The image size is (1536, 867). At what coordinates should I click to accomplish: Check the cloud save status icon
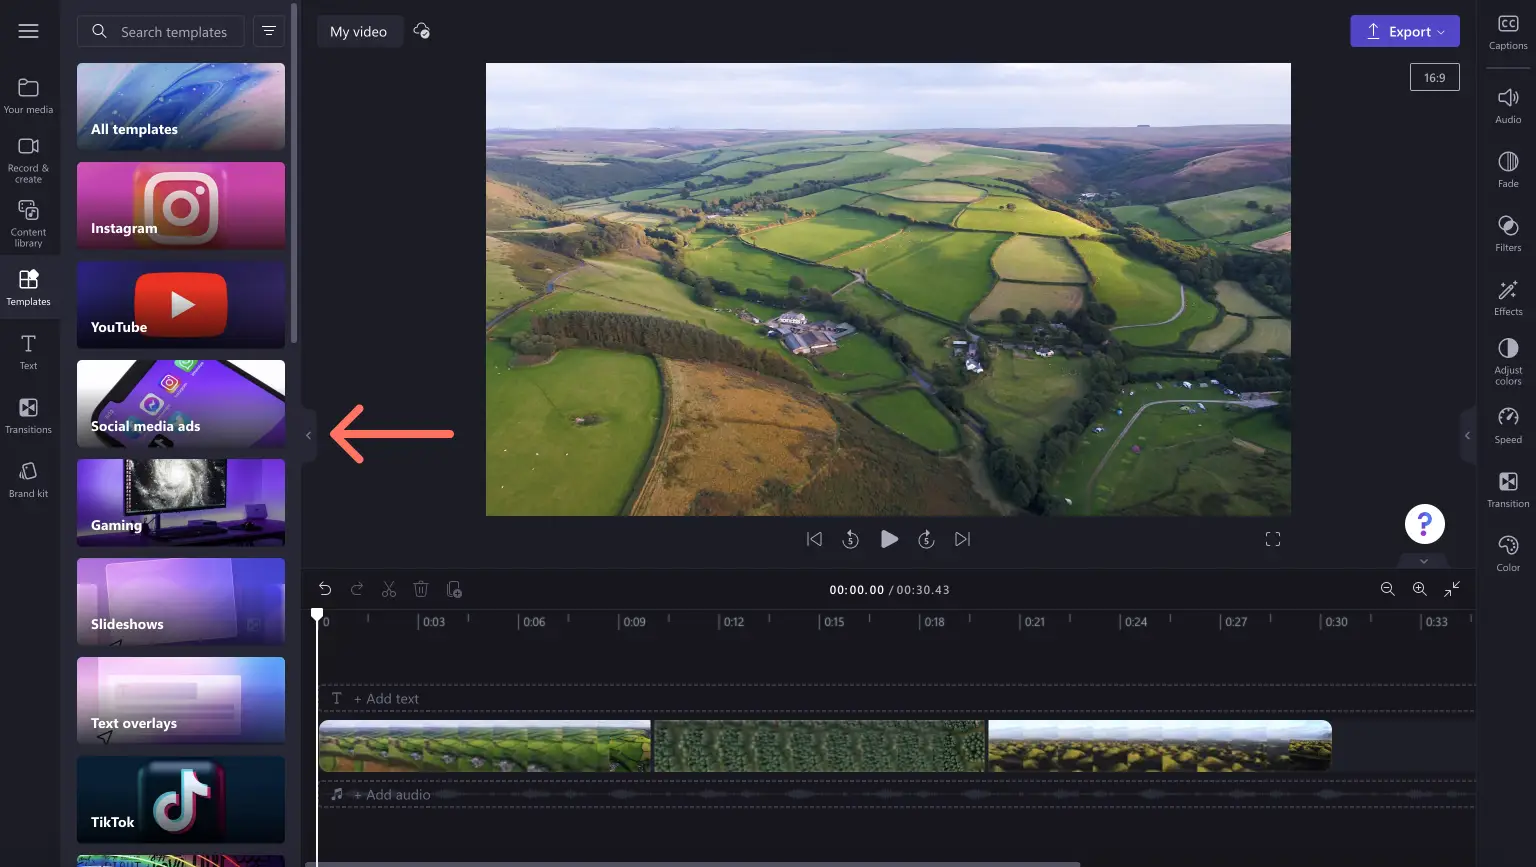click(422, 31)
